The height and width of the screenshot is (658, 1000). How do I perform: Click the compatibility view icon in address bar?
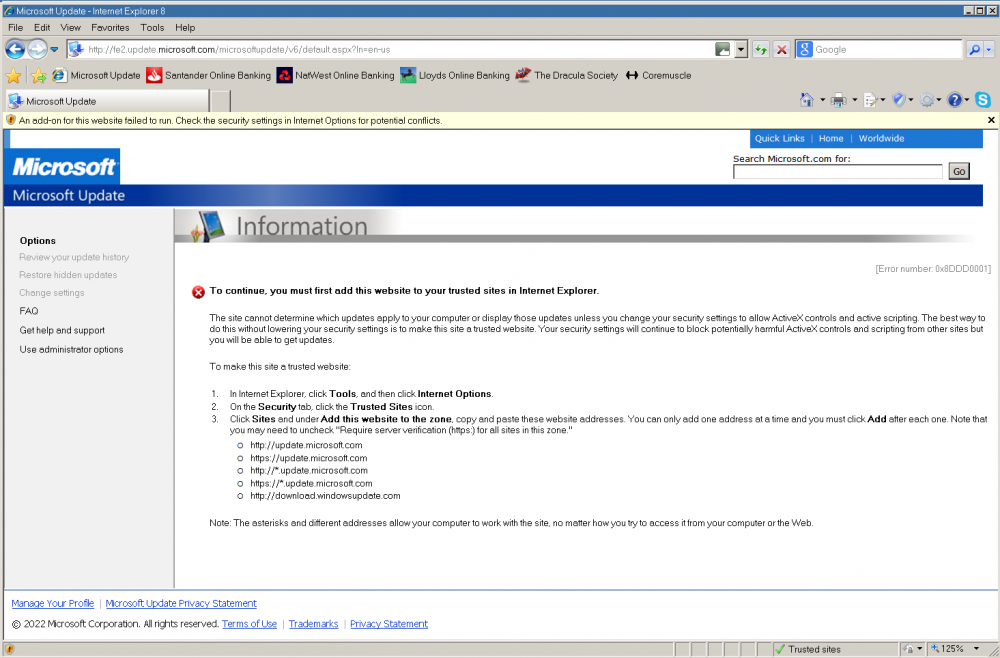[x=723, y=49]
